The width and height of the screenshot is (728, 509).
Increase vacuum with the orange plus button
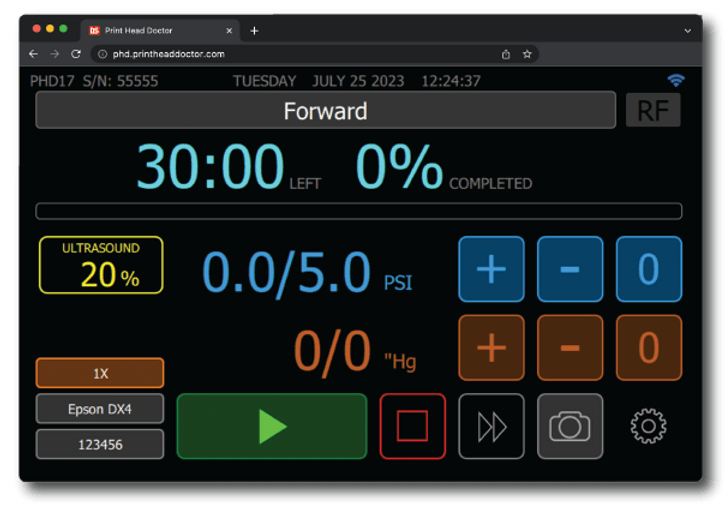point(491,348)
